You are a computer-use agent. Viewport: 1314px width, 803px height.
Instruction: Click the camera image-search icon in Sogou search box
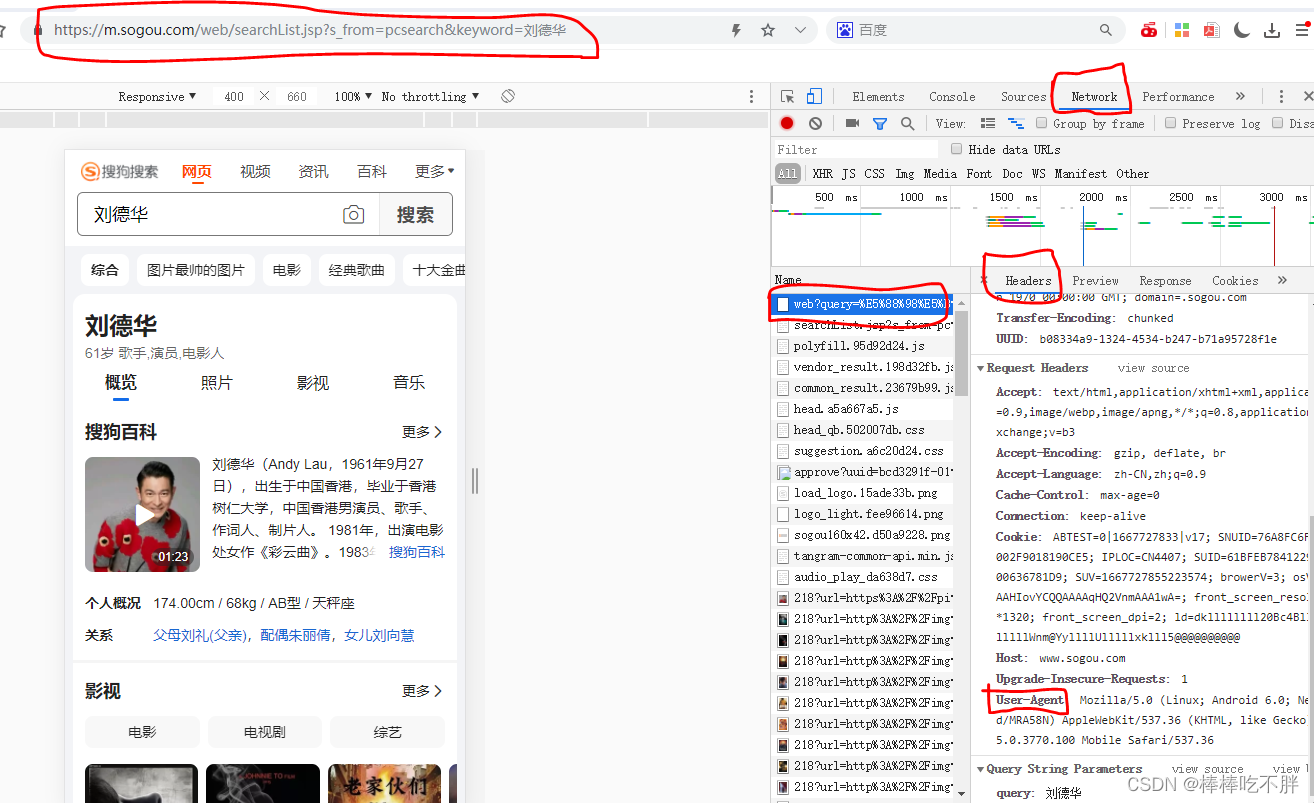coord(353,215)
